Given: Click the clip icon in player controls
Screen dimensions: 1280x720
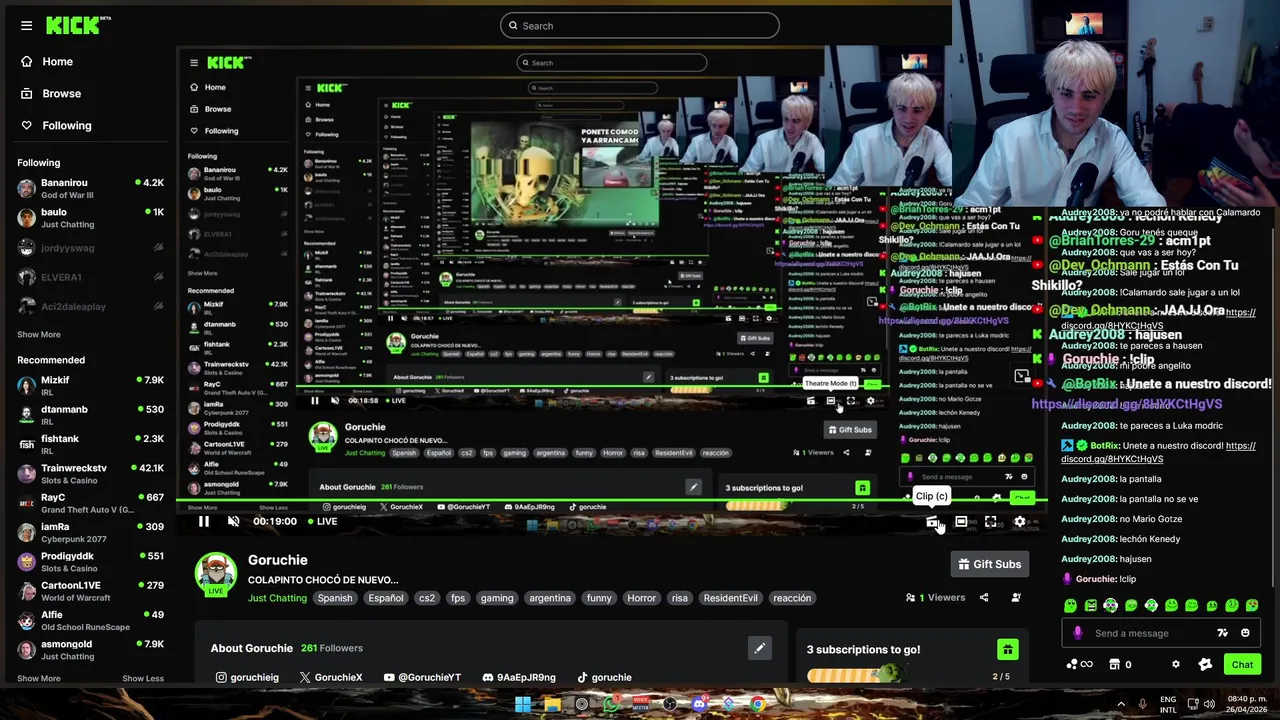Looking at the screenshot, I should click(x=932, y=522).
